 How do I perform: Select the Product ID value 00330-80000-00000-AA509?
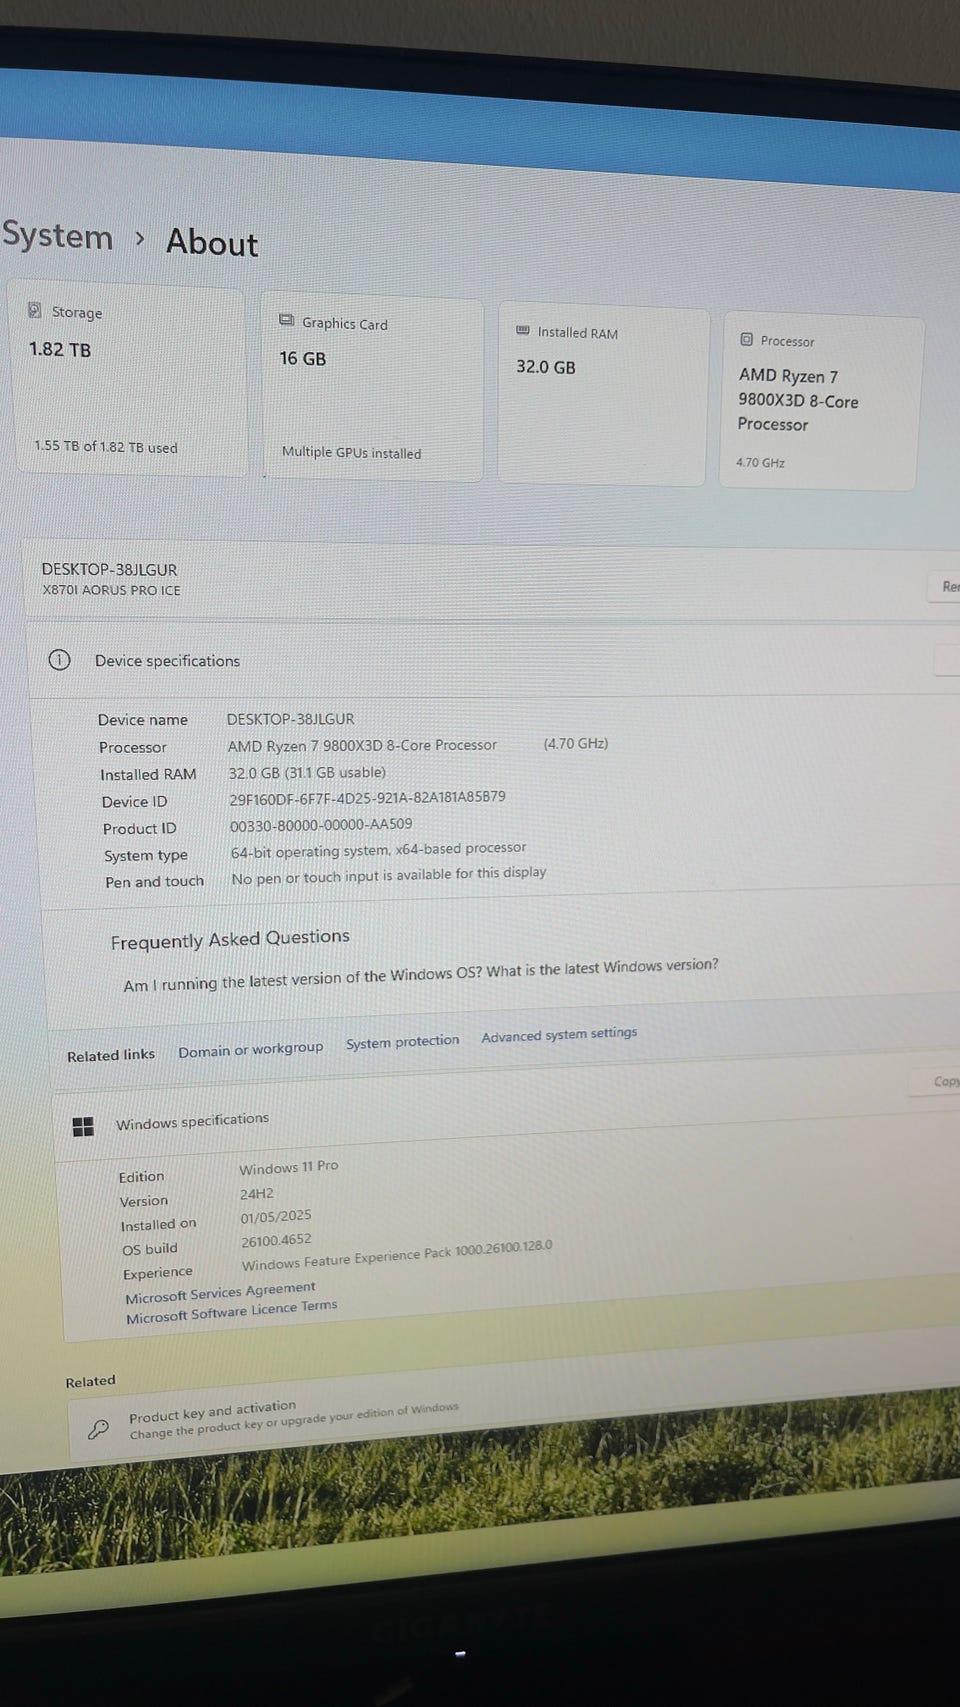tap(321, 825)
